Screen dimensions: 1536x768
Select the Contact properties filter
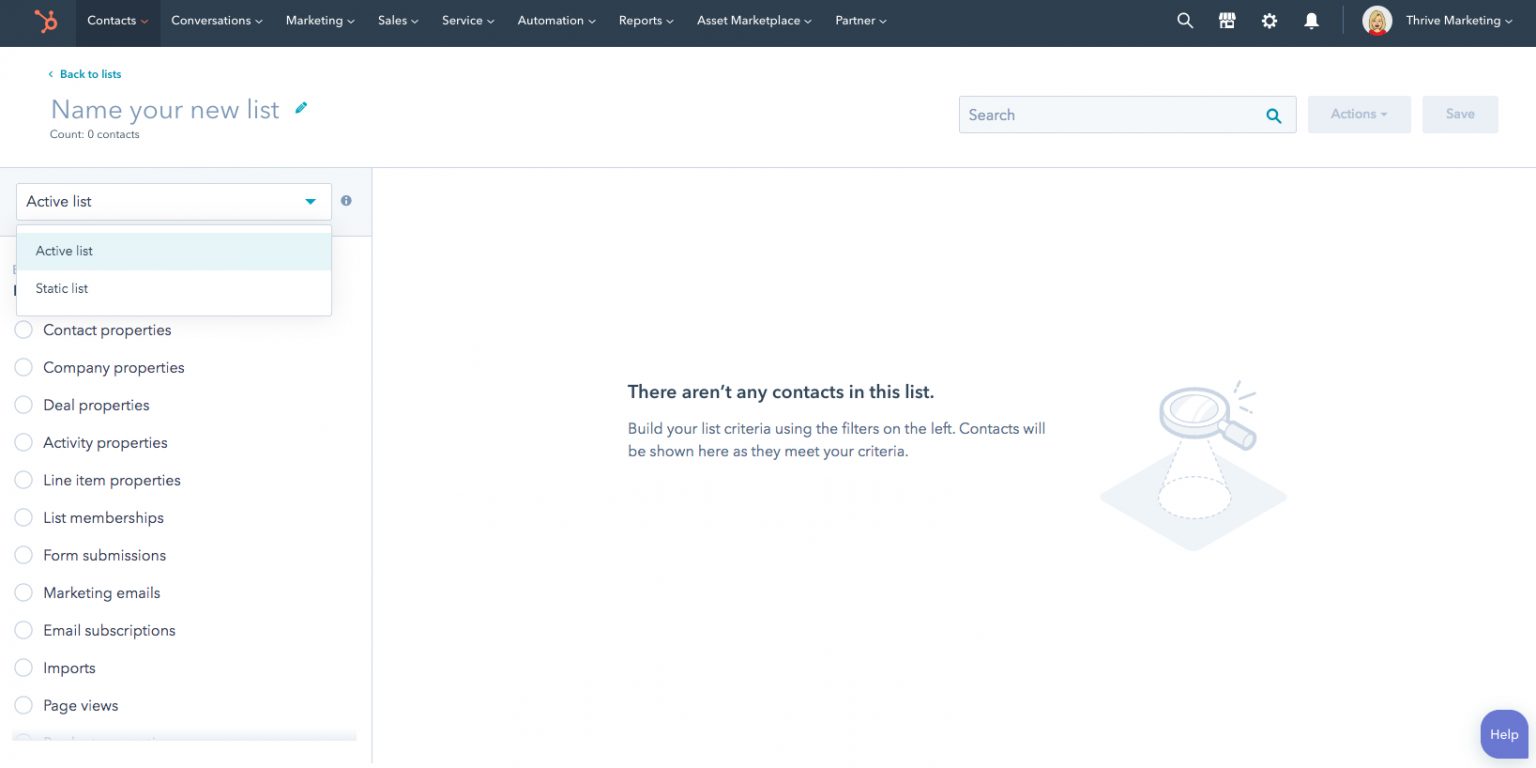click(107, 330)
